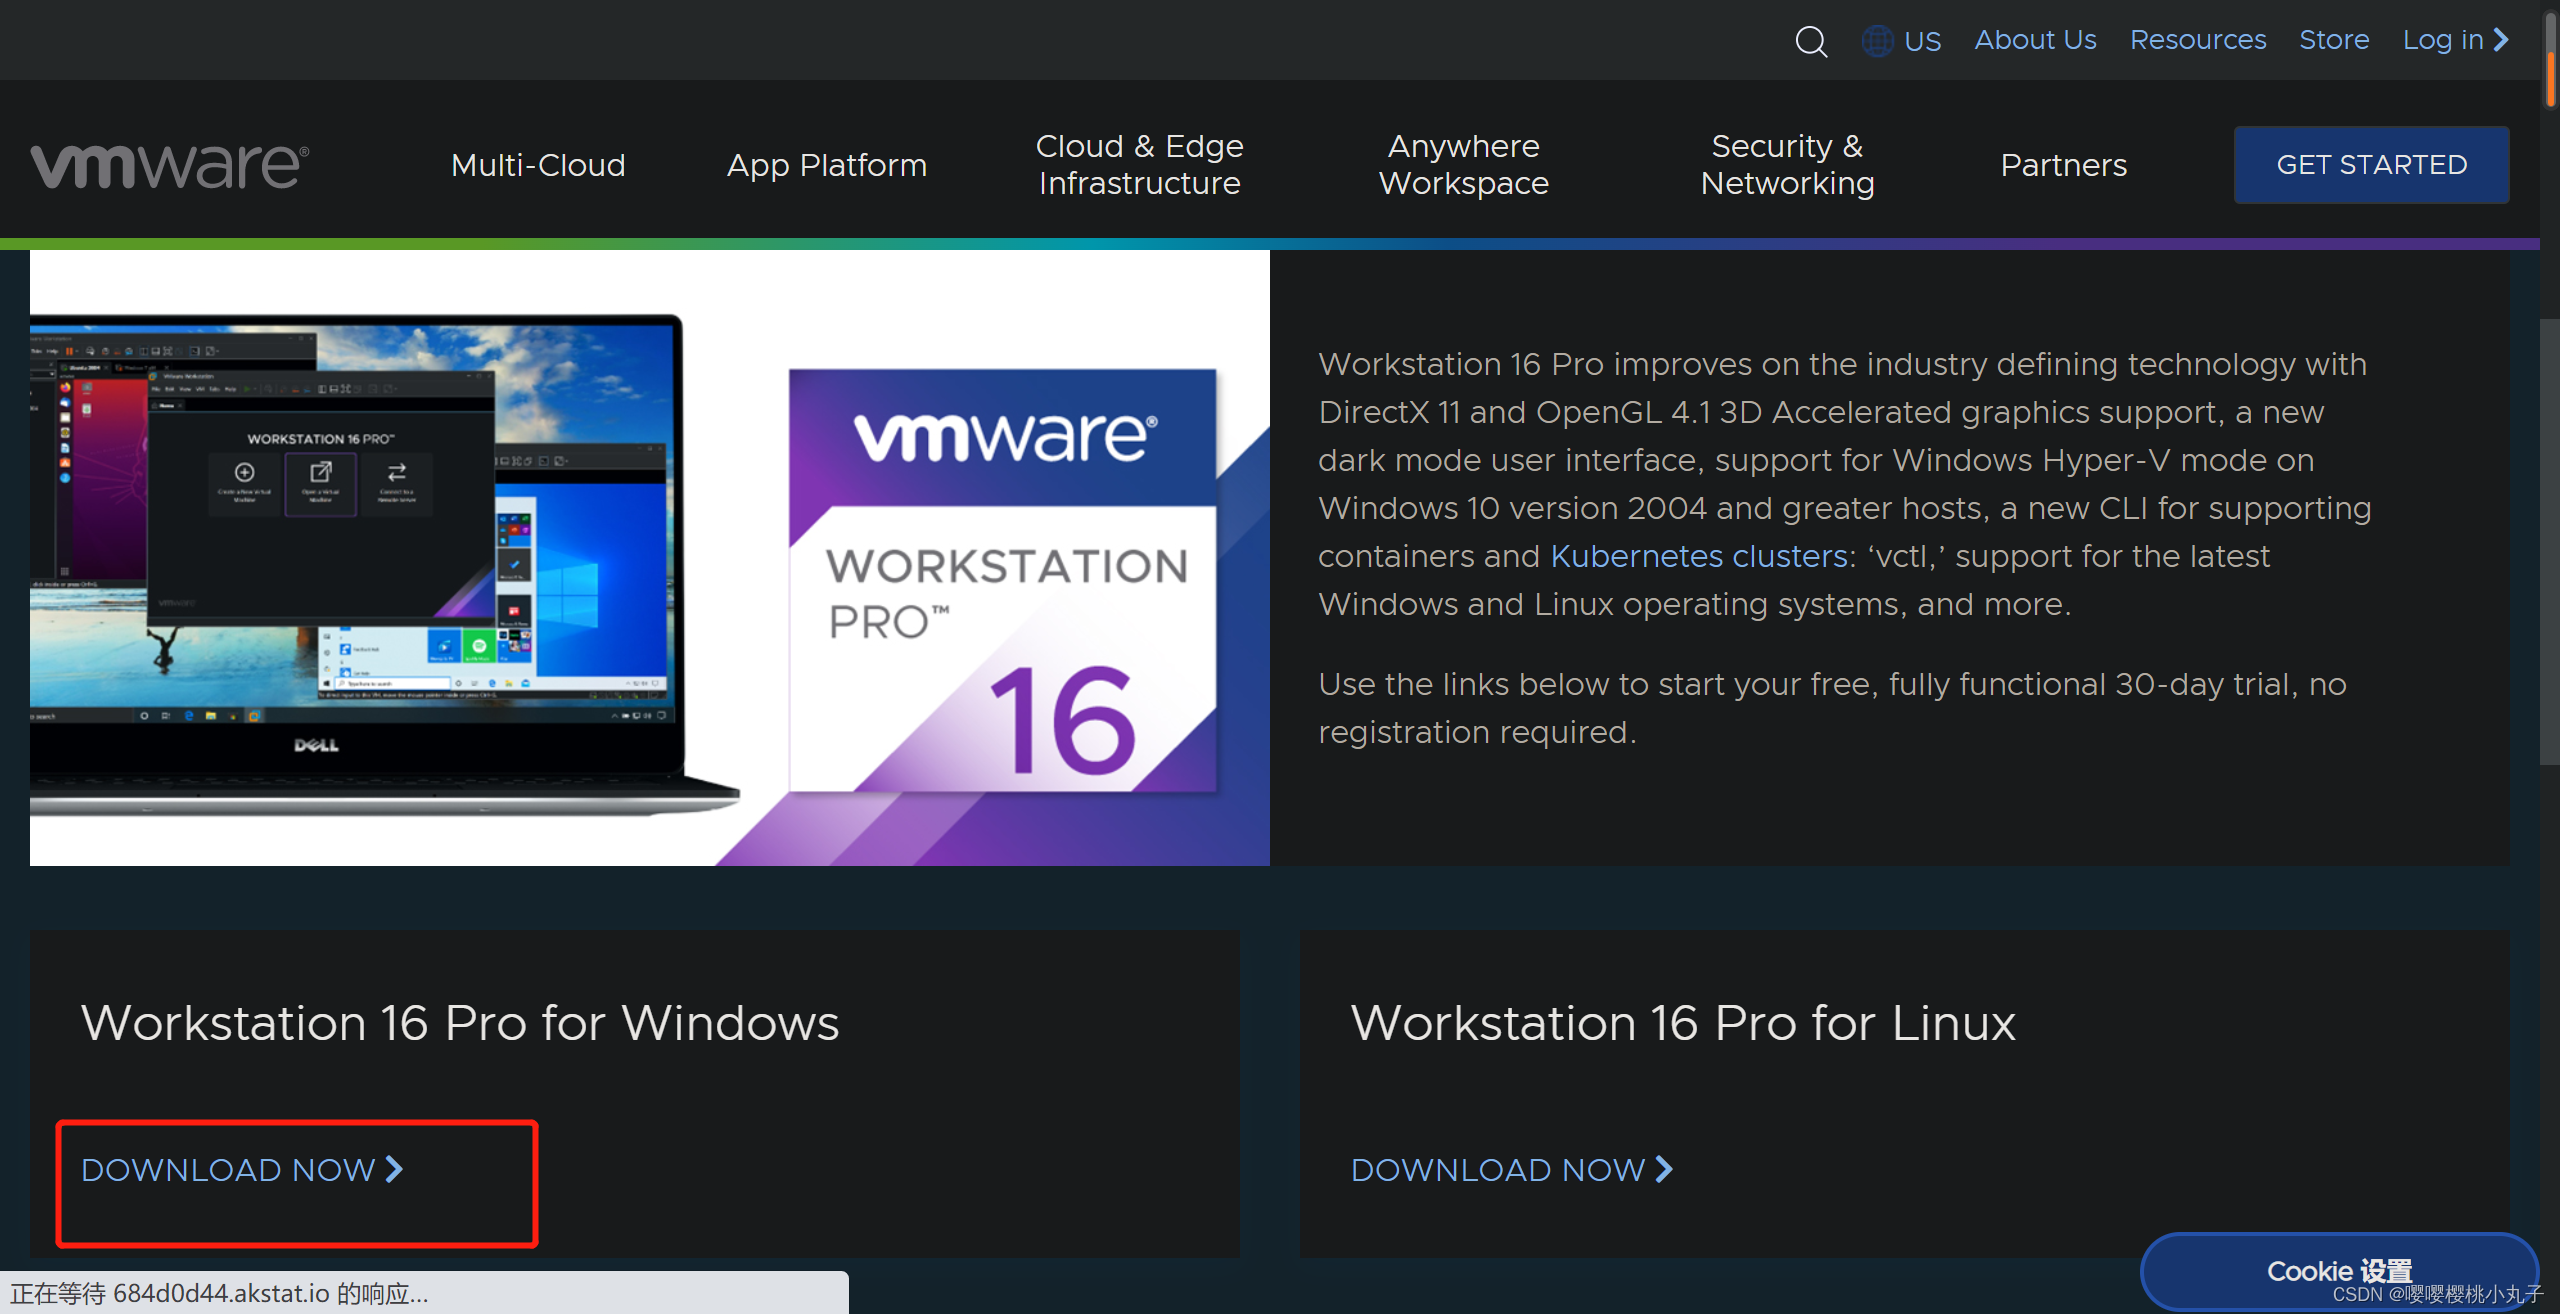This screenshot has width=2560, height=1314.
Task: Expand the Log in chevron arrow
Action: pos(2501,40)
